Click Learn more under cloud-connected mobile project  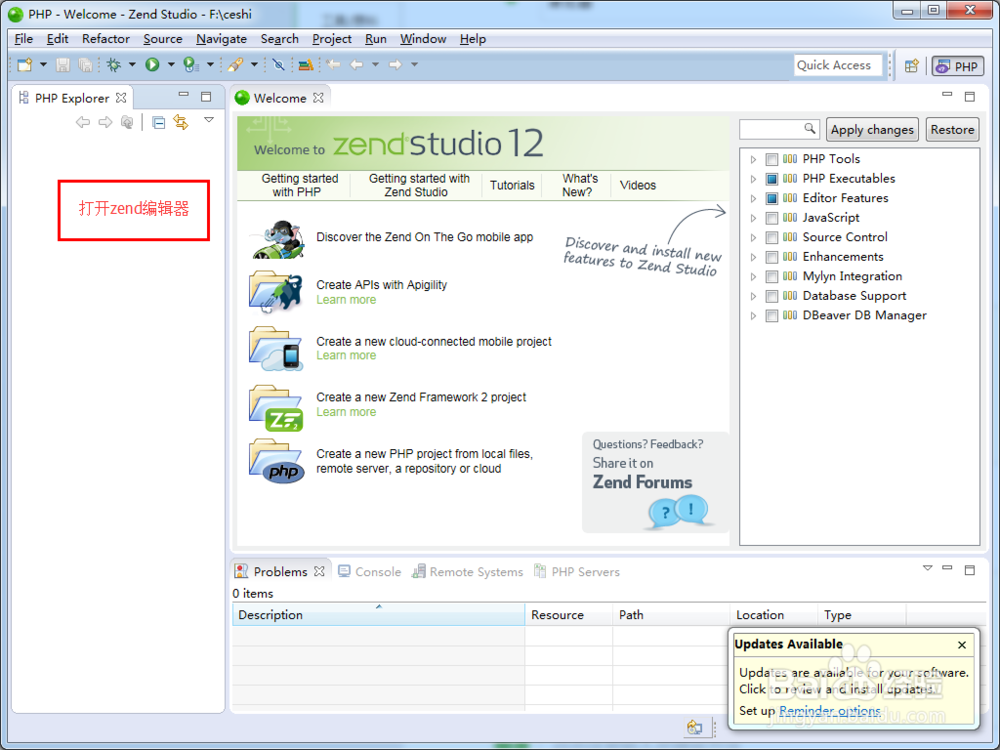pyautogui.click(x=346, y=355)
